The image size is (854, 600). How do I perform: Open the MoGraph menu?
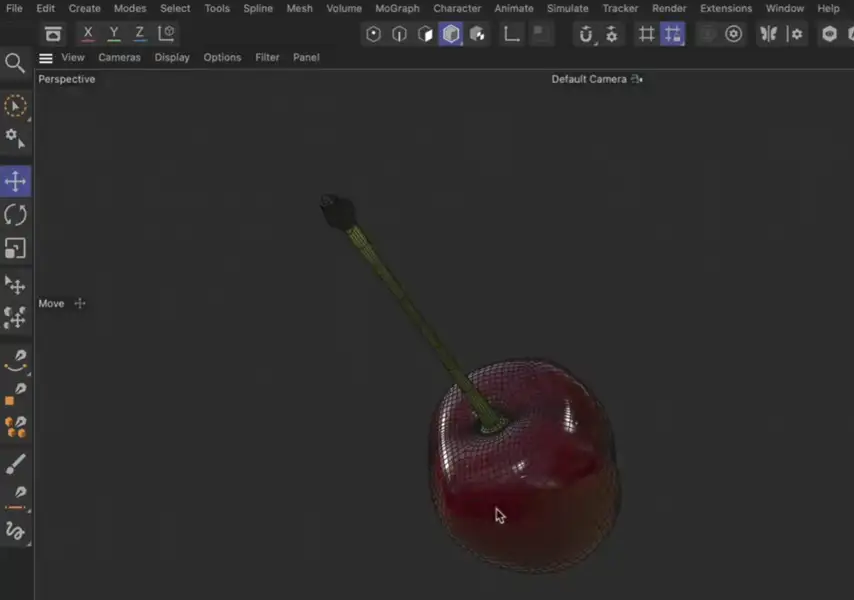pyautogui.click(x=397, y=8)
